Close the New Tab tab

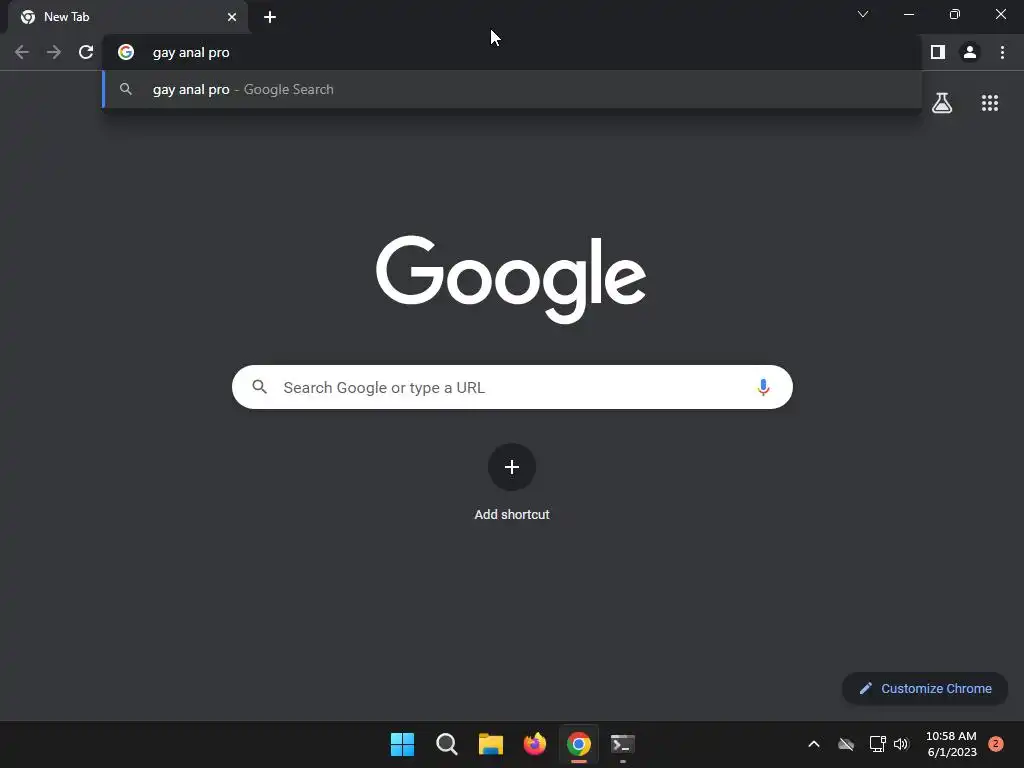pos(232,17)
